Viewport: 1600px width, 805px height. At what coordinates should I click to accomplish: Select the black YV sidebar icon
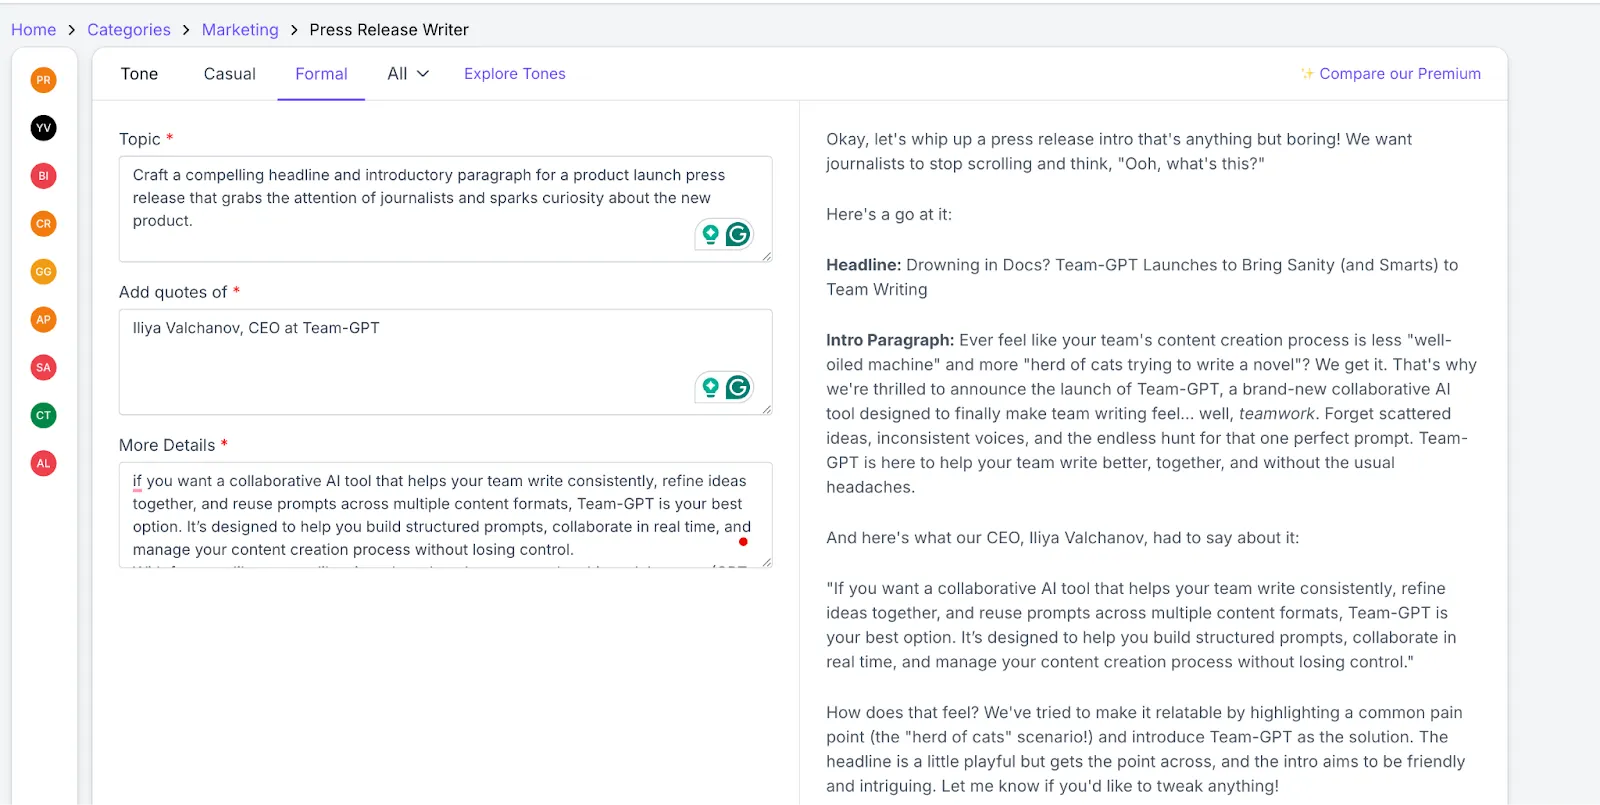click(x=43, y=128)
